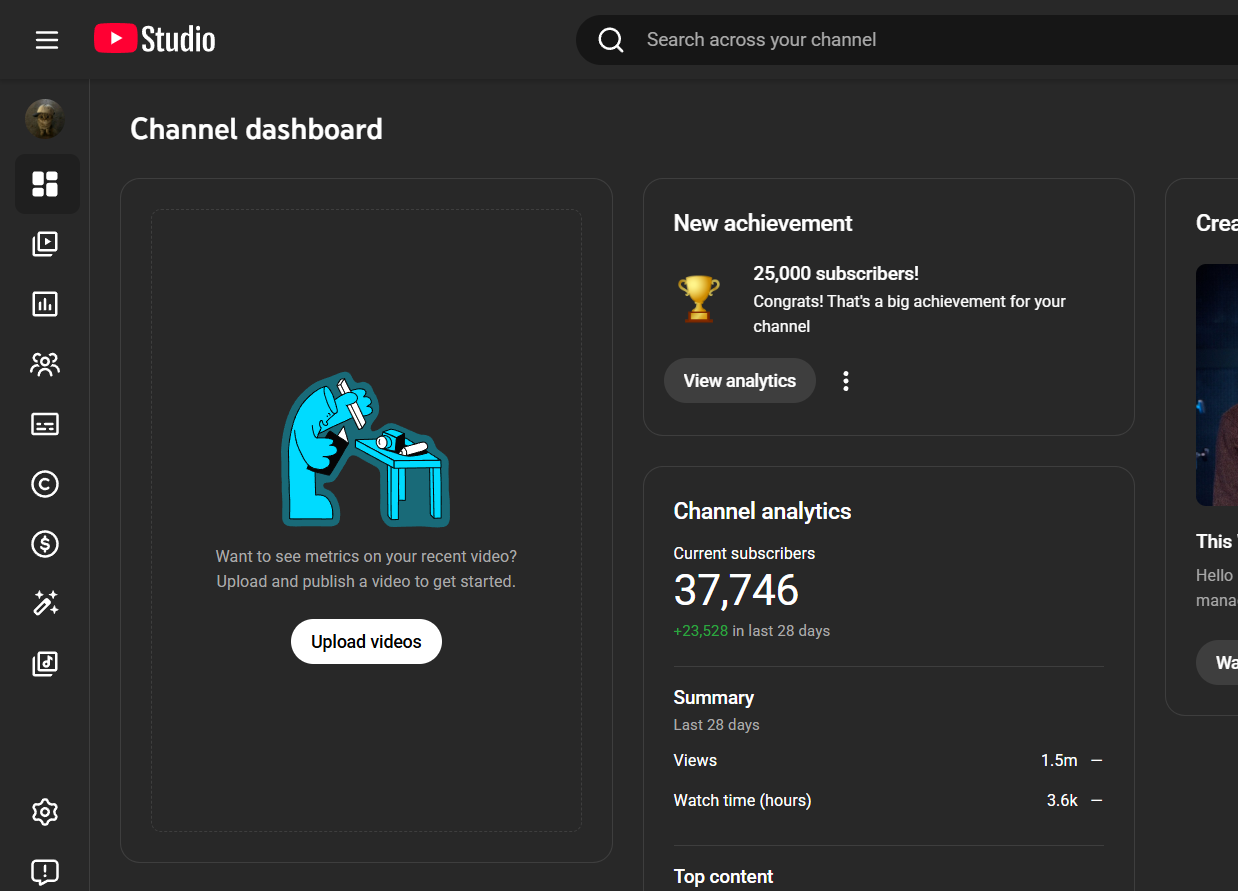Open the Community sidebar icon
1238x891 pixels.
45,364
